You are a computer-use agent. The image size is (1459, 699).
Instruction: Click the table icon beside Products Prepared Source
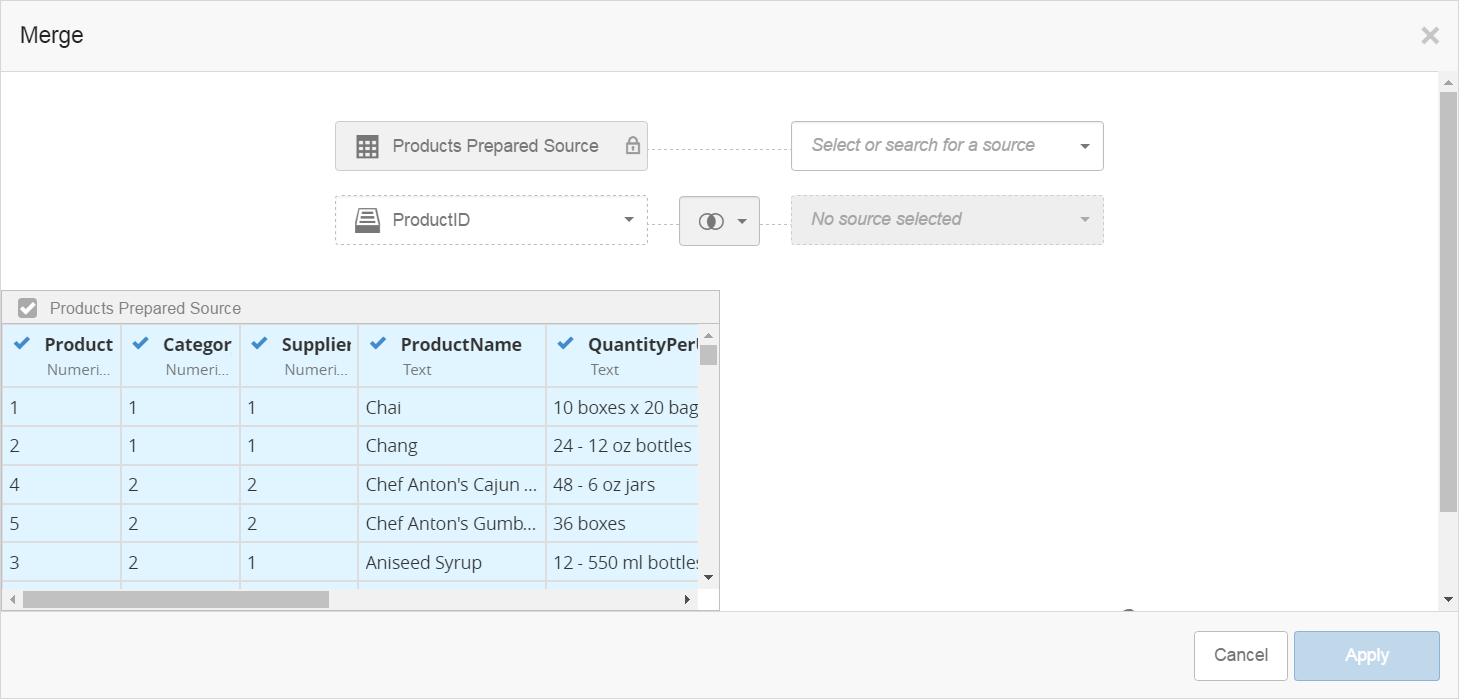tap(367, 147)
